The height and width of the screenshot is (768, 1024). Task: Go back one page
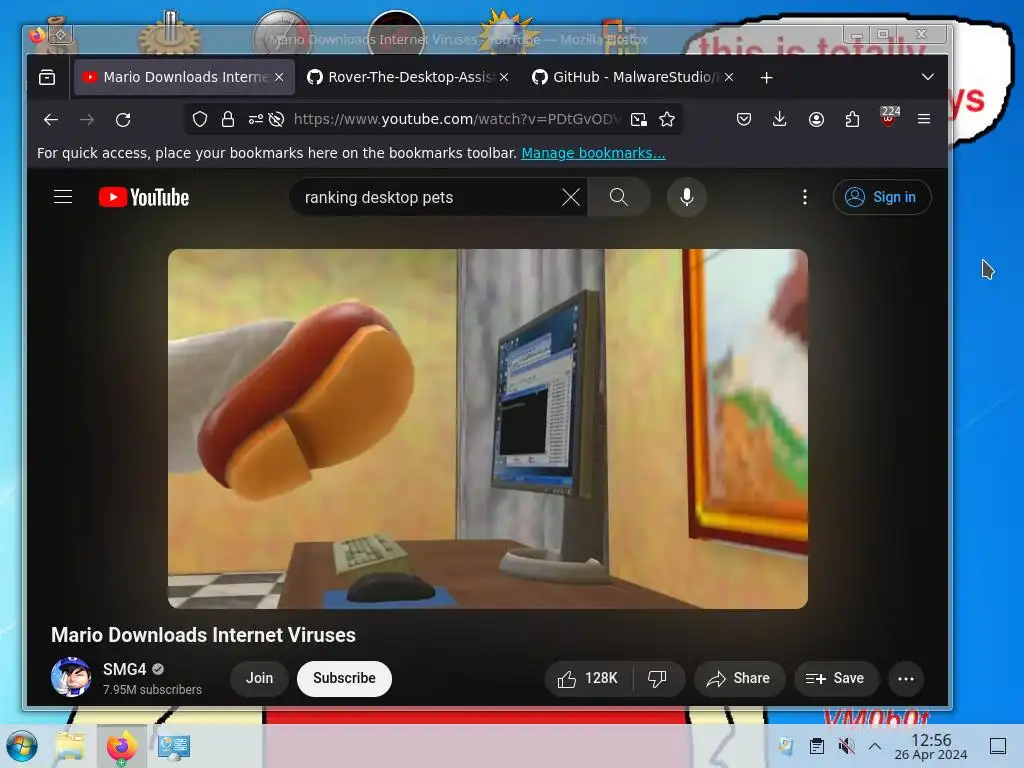[x=51, y=120]
